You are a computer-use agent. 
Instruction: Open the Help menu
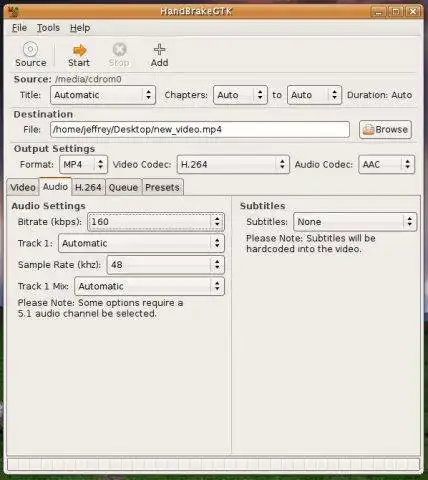80,28
